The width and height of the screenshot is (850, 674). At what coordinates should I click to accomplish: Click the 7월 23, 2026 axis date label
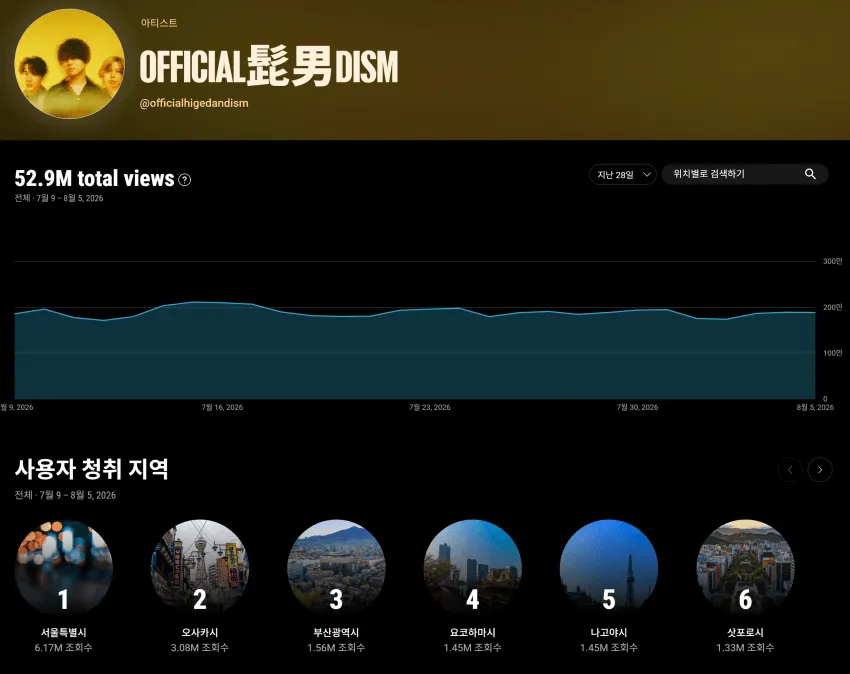pyautogui.click(x=430, y=407)
